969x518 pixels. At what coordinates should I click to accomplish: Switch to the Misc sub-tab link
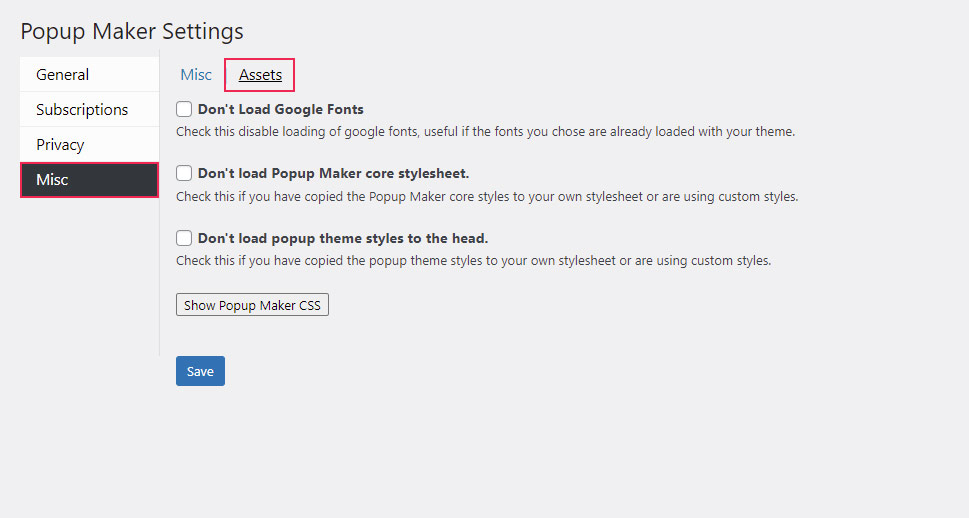coord(196,75)
